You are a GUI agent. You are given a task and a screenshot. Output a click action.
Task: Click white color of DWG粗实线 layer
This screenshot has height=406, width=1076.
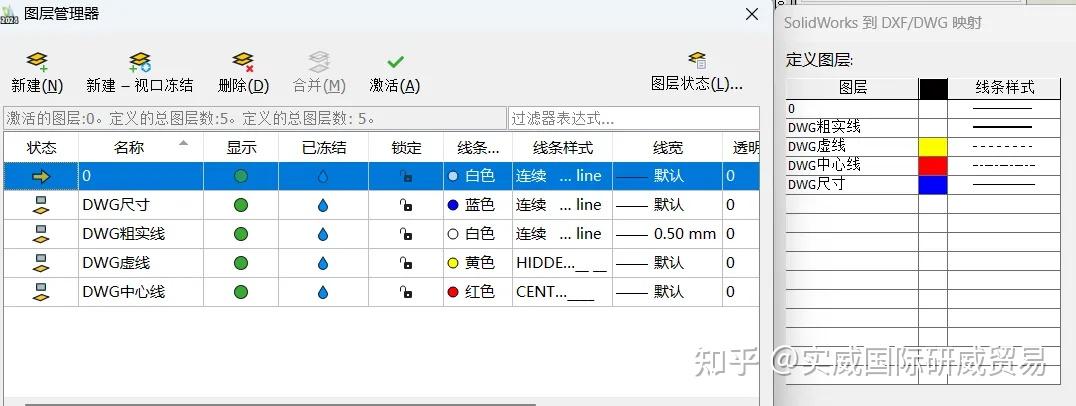(x=471, y=234)
